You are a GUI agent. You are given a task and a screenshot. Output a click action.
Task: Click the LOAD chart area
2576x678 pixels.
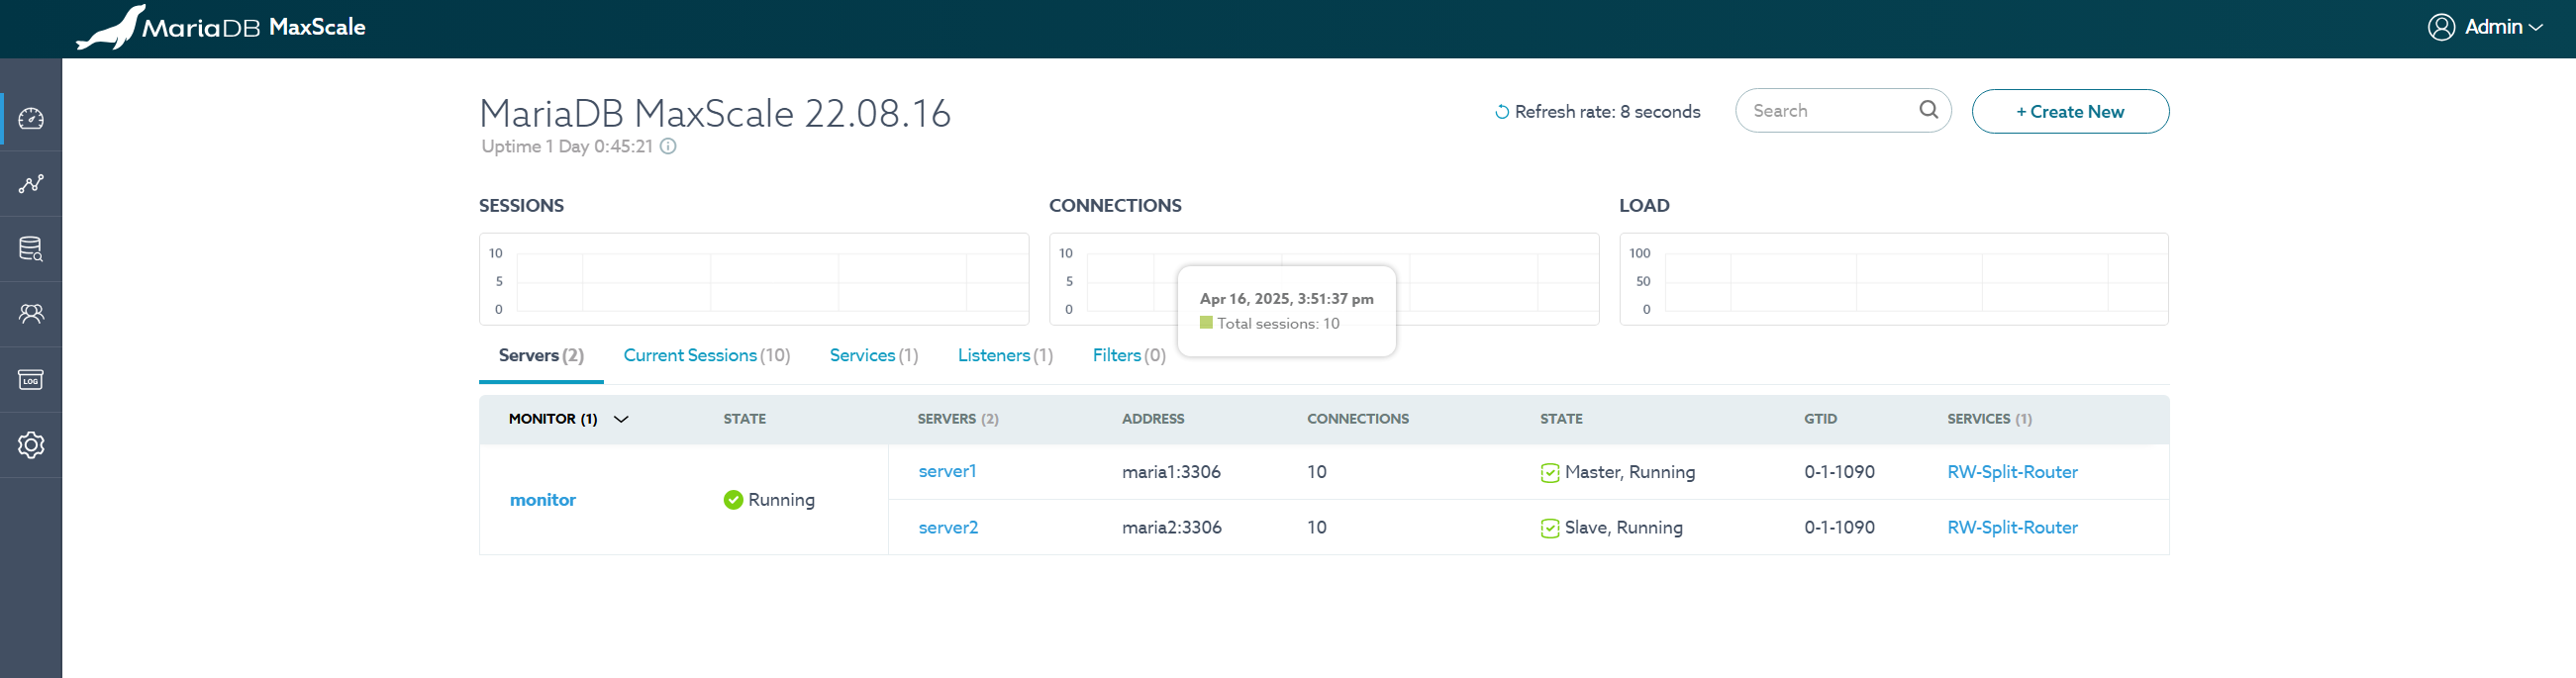(1894, 279)
